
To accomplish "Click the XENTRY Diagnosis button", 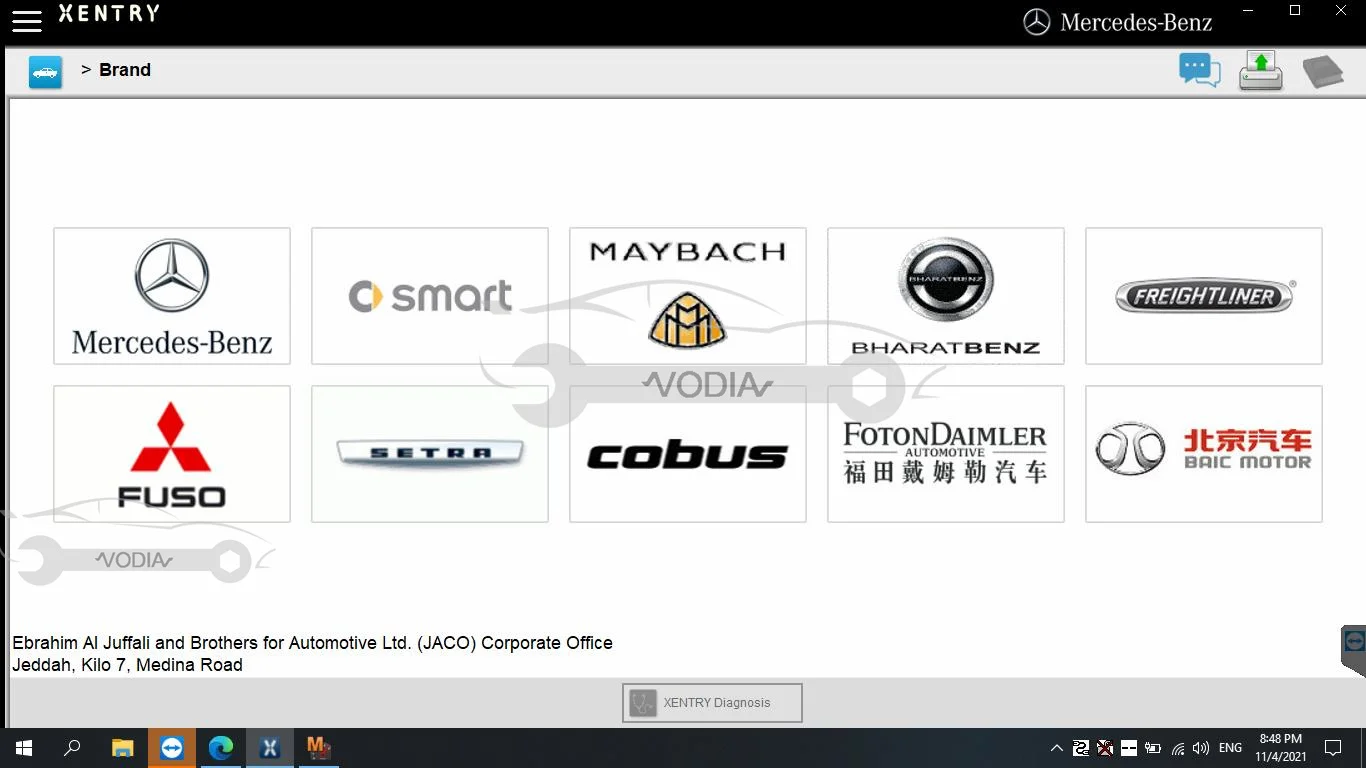I will [712, 703].
